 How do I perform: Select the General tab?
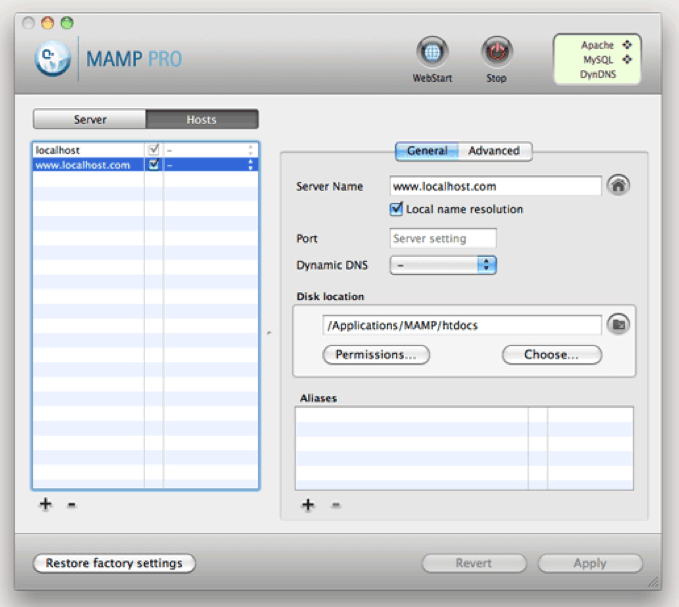point(427,151)
